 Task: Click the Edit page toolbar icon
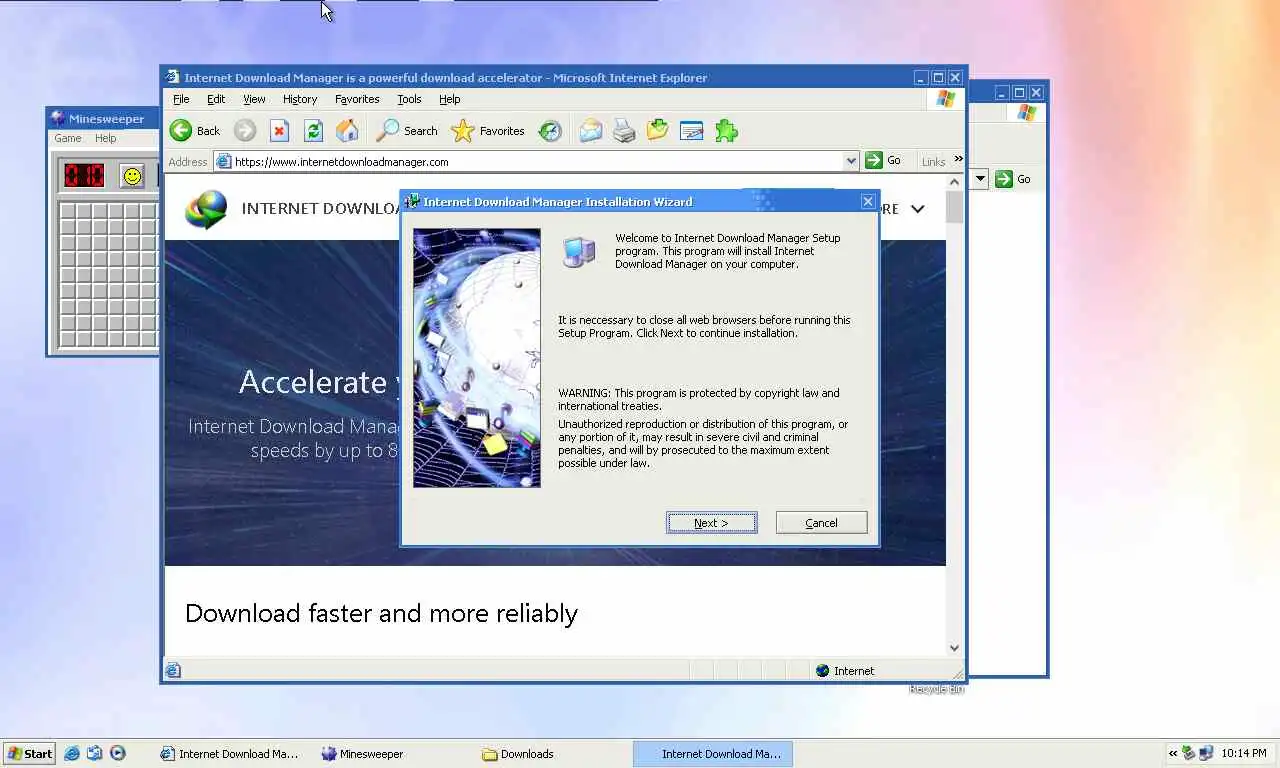click(x=691, y=131)
